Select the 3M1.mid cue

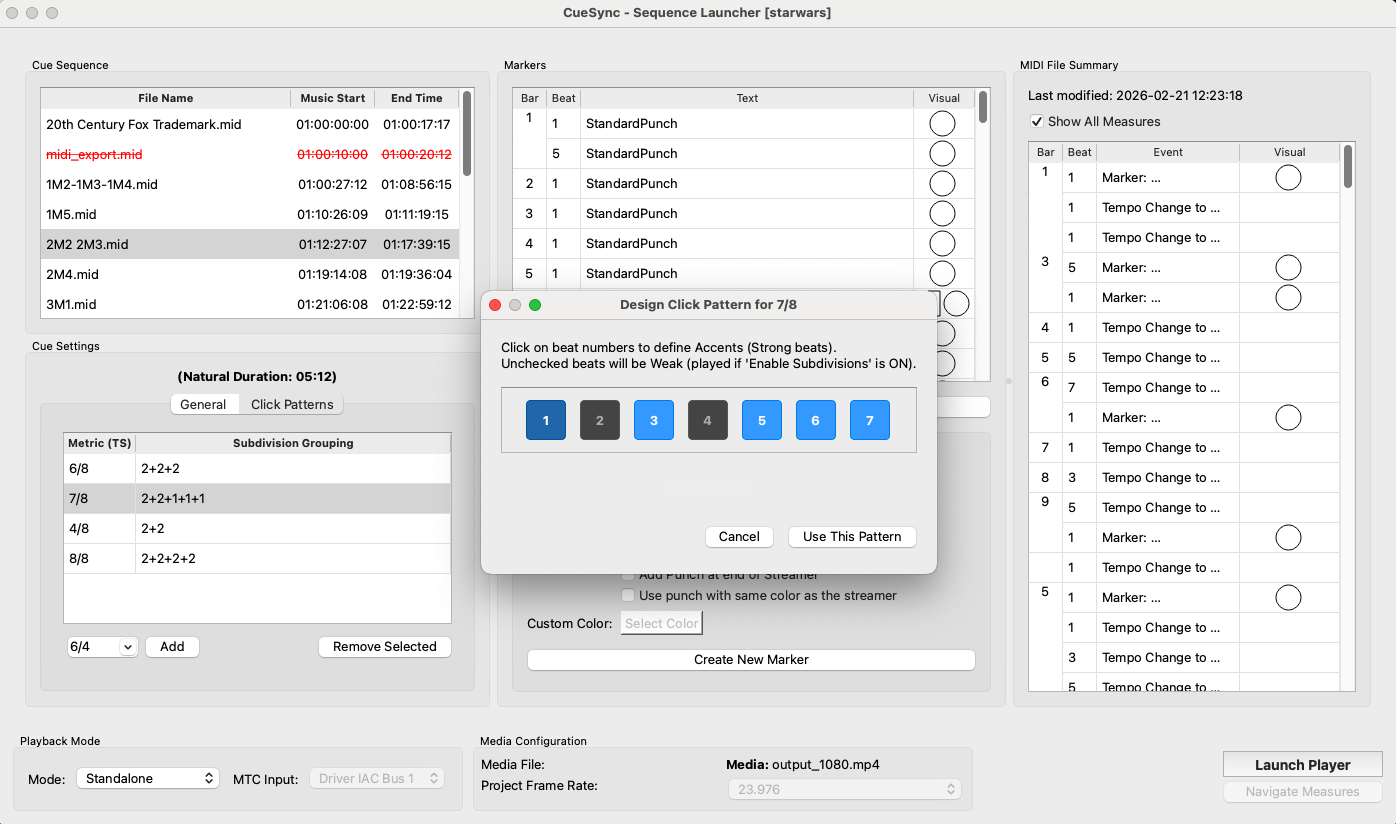pyautogui.click(x=249, y=304)
